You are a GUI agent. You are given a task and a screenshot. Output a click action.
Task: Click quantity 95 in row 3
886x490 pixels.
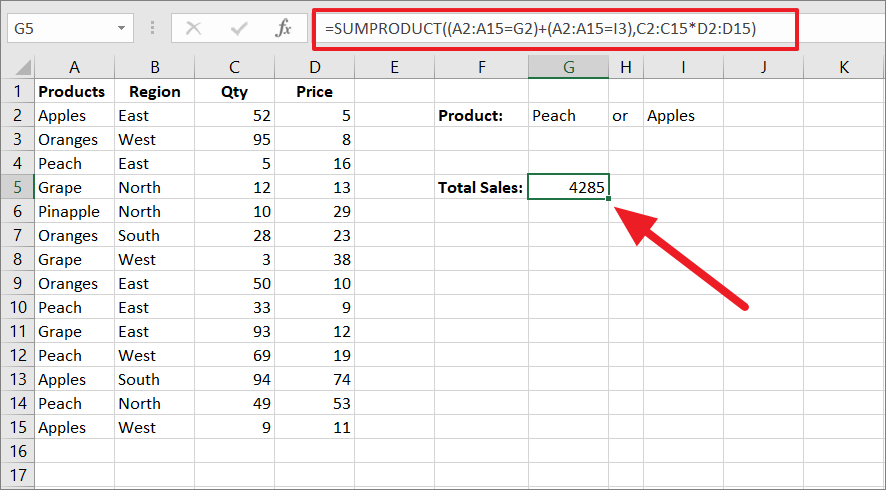[234, 139]
